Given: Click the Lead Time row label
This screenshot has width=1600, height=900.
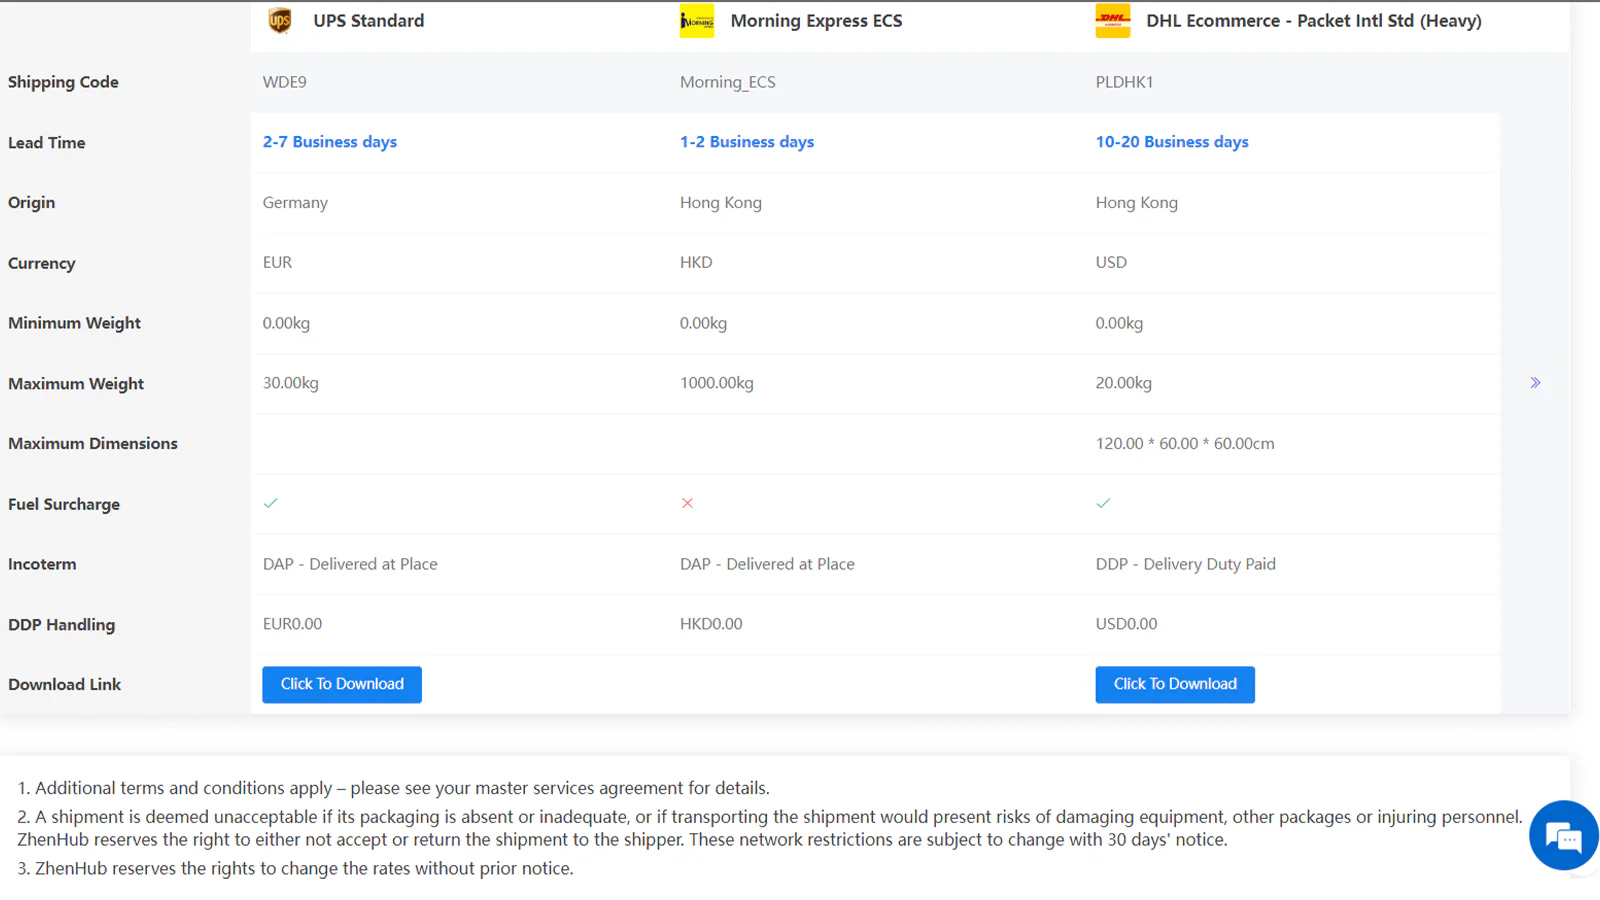Looking at the screenshot, I should point(47,143).
